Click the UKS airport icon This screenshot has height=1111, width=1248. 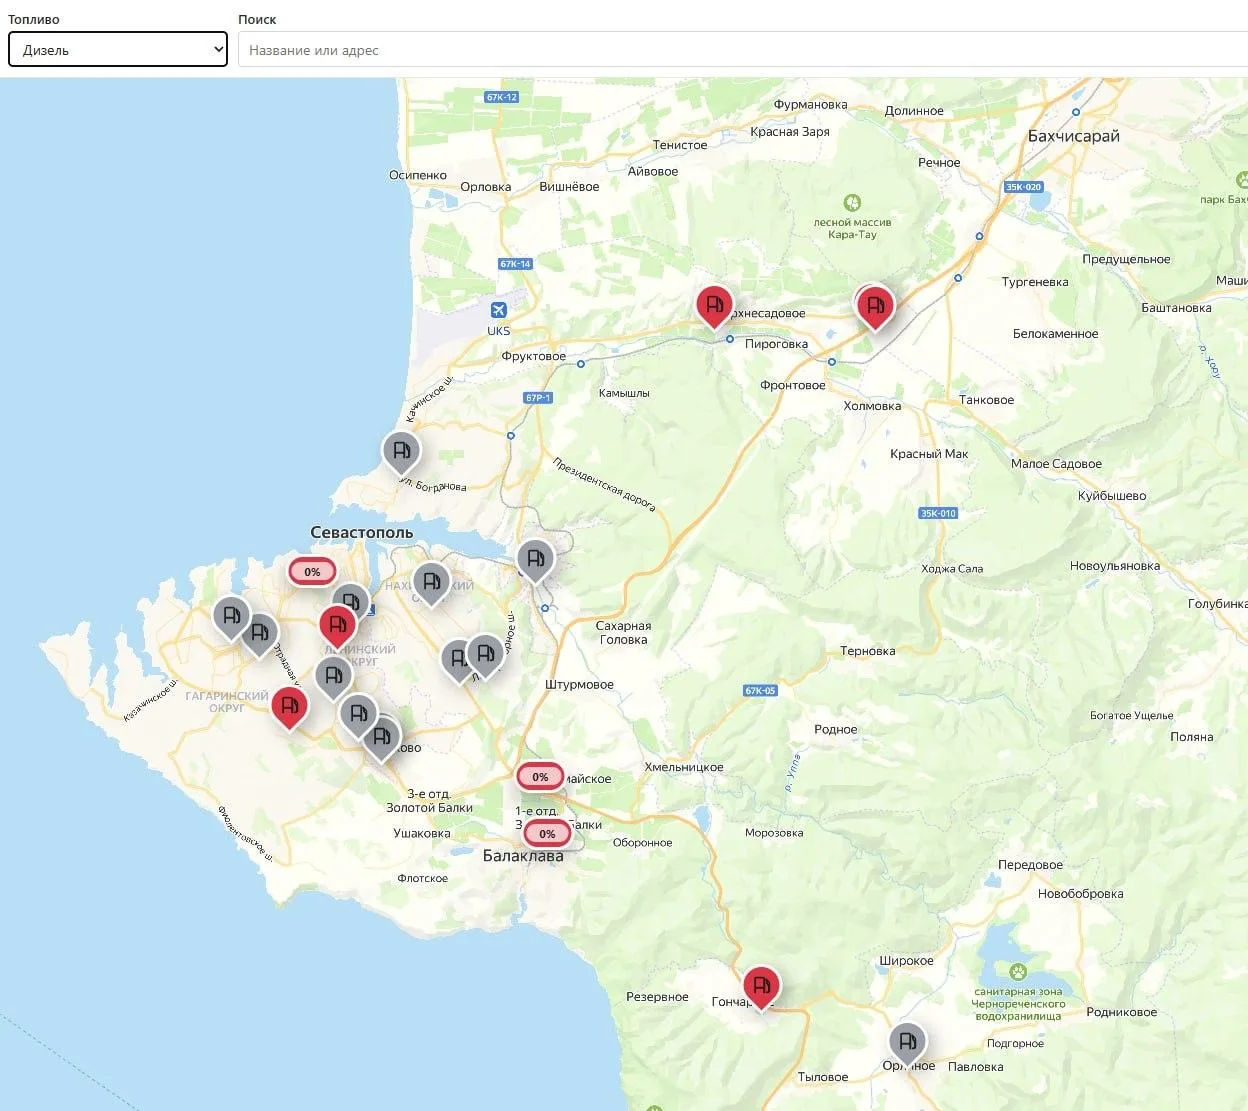click(498, 310)
